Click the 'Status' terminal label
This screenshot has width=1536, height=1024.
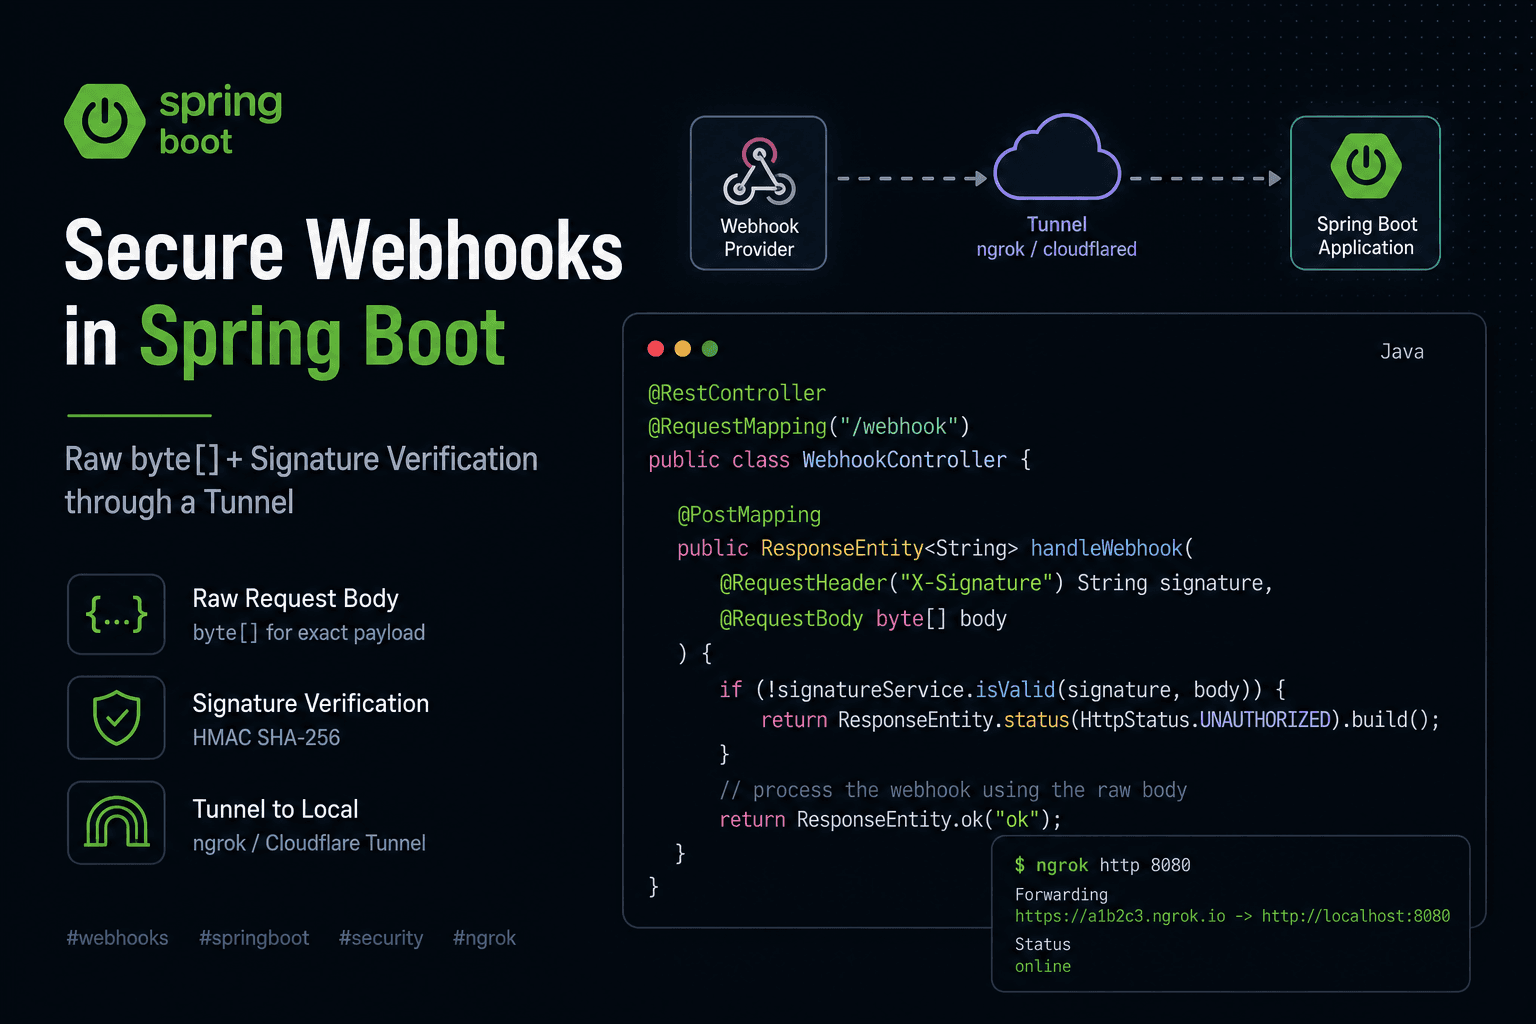(1043, 944)
